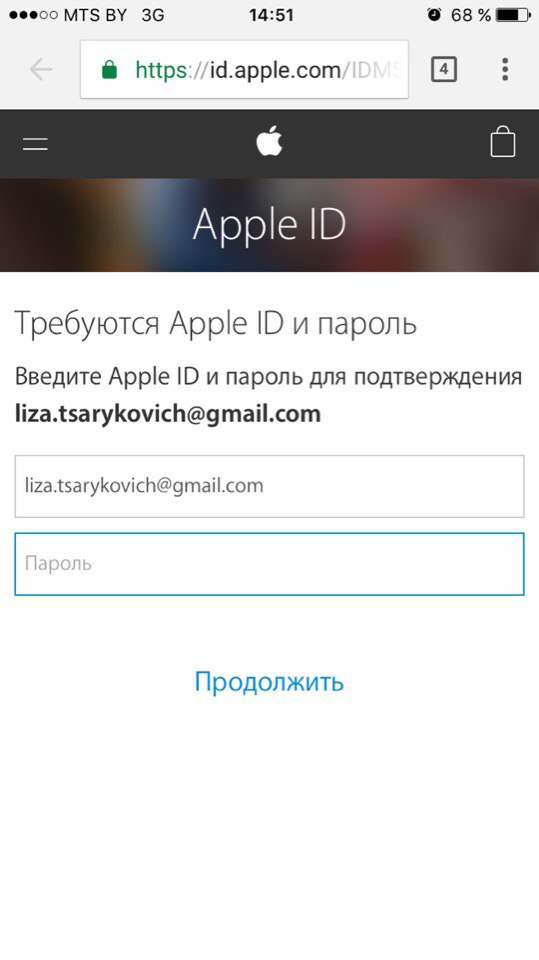539x960 pixels.
Task: Tap the browser back arrow
Action: [x=41, y=70]
